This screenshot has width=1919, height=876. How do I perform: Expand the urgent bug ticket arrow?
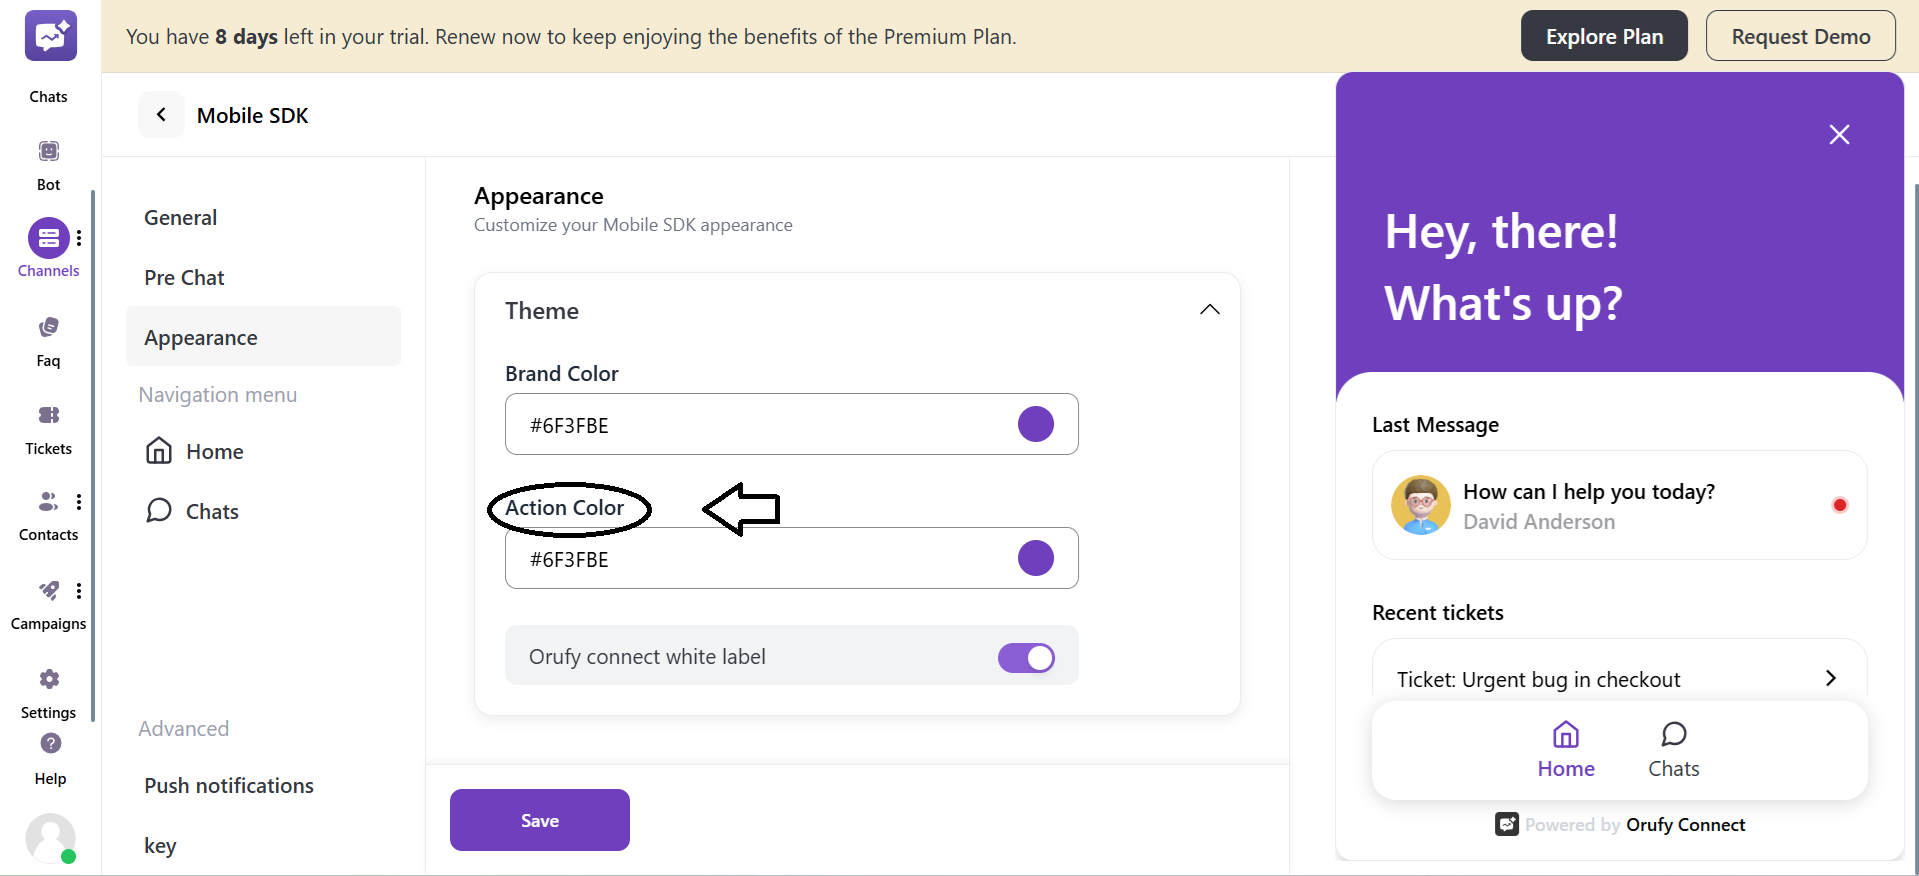(x=1830, y=678)
